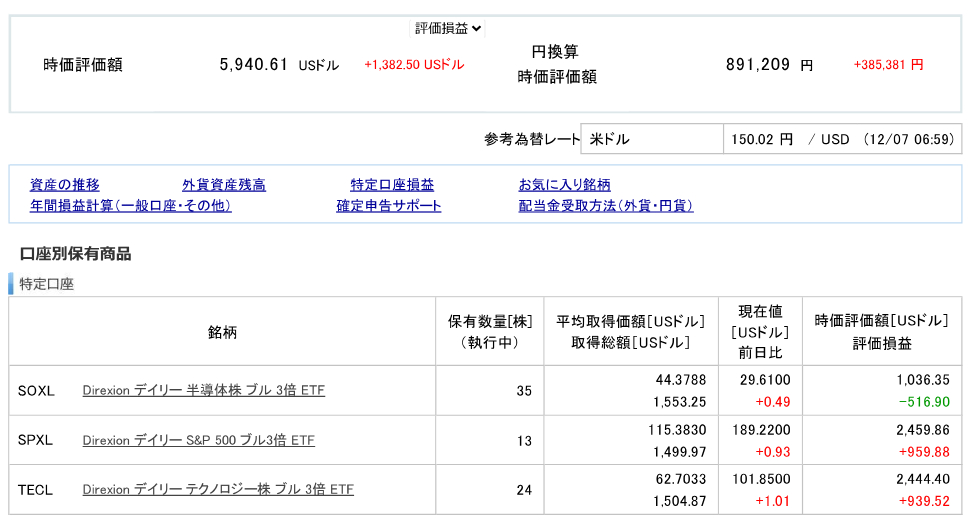
Task: Open Direxion デイリー S&P 500 ブル3倍 ETF link
Action: [199, 440]
